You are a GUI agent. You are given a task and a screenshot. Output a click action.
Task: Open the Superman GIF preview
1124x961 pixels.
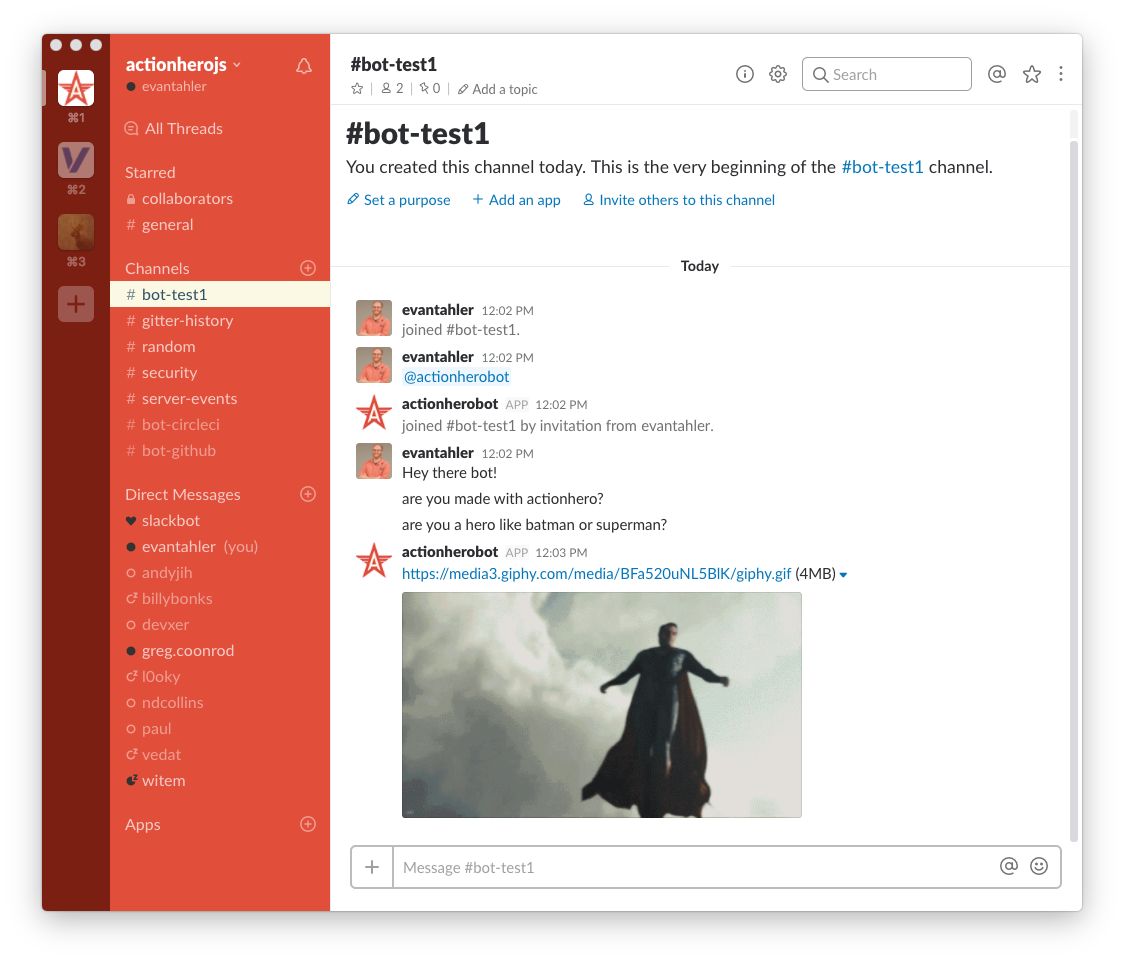(x=601, y=704)
